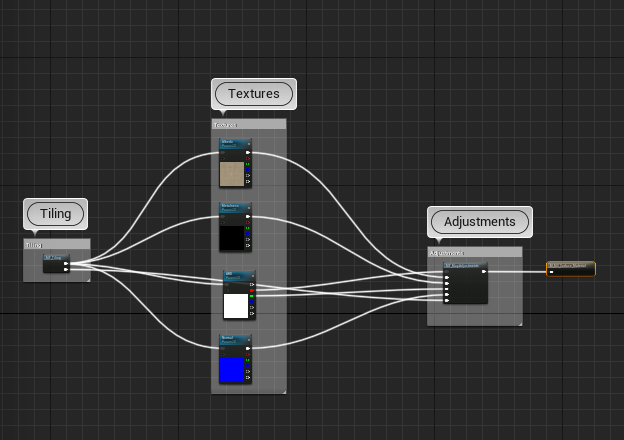Click the white texture thumbnail
624x440 pixels.
[236, 306]
